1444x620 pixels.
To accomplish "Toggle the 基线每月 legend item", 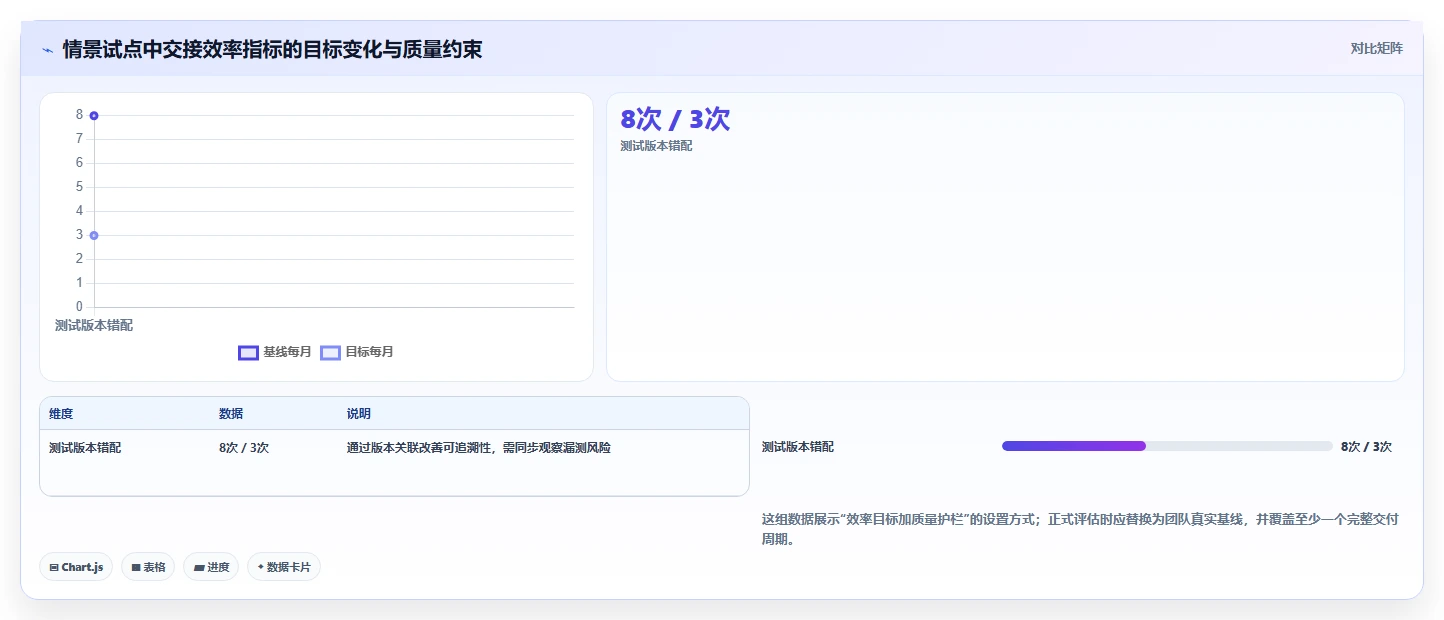I will [275, 352].
